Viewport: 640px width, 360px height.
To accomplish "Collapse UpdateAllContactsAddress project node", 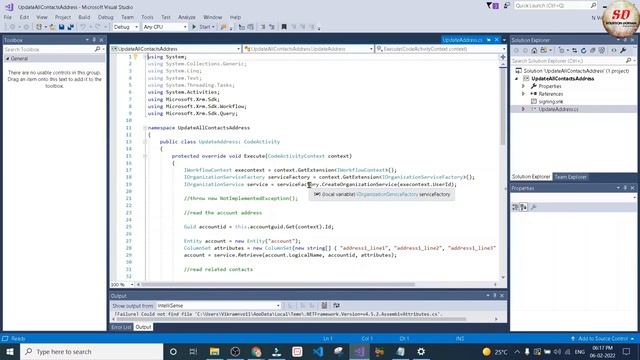I will tap(517, 78).
